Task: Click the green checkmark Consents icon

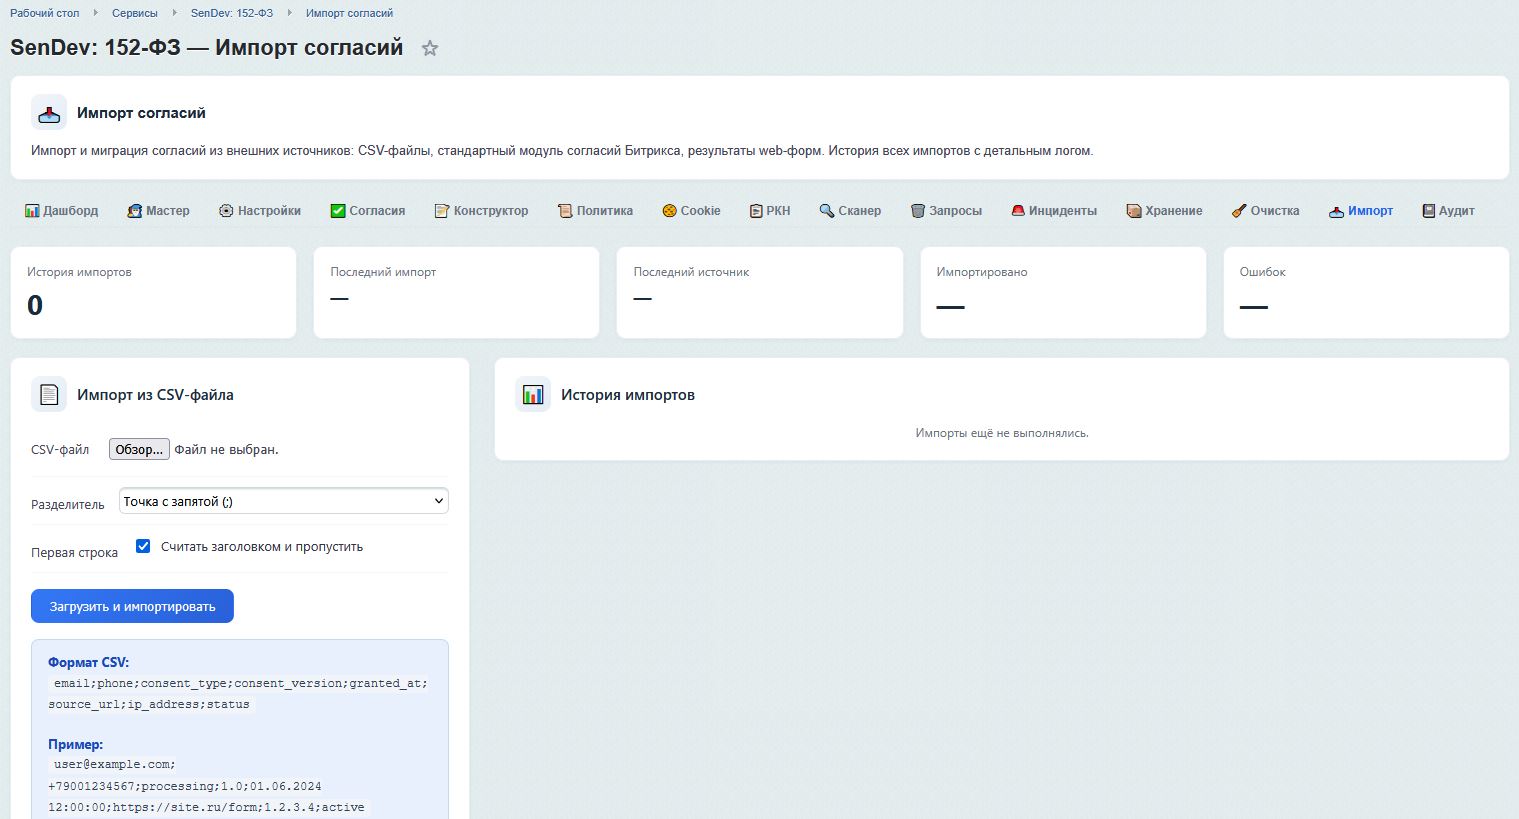Action: 338,211
